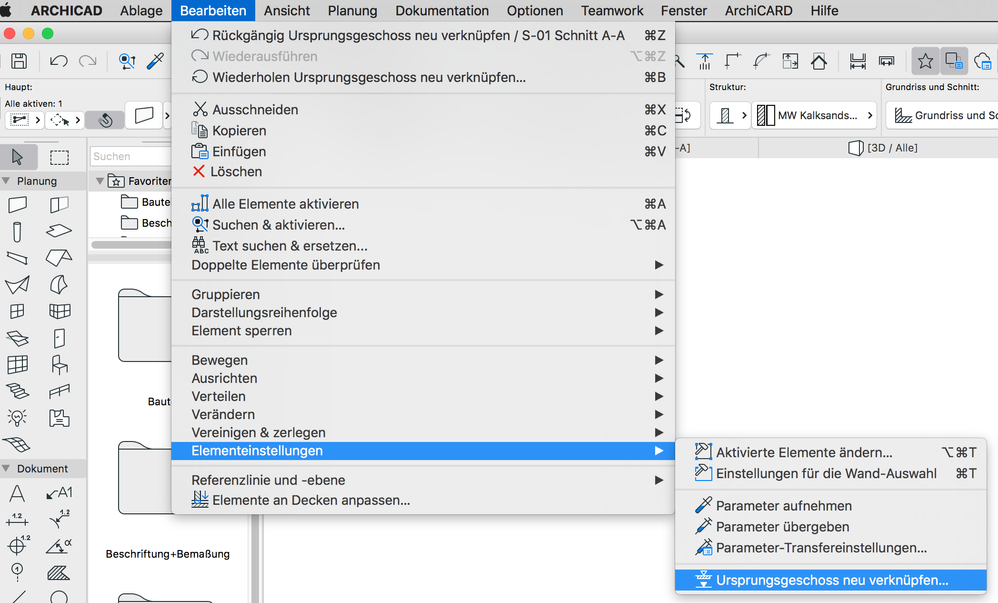Select the Zone tool icon
The height and width of the screenshot is (603, 998).
[x=59, y=418]
